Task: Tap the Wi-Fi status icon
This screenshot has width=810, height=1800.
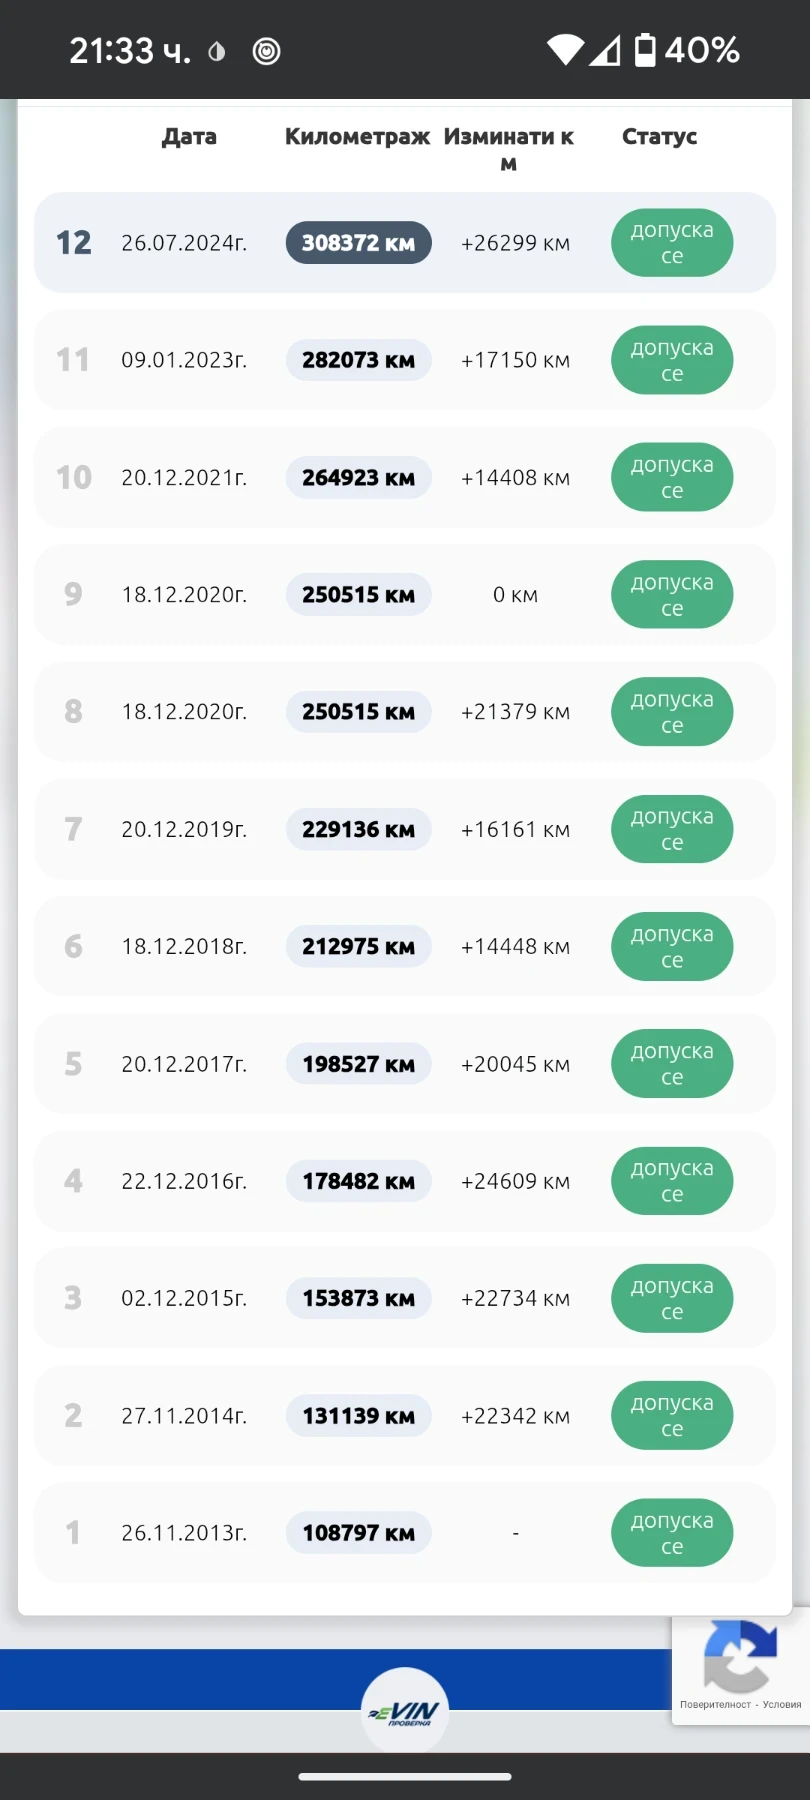Action: coord(565,50)
